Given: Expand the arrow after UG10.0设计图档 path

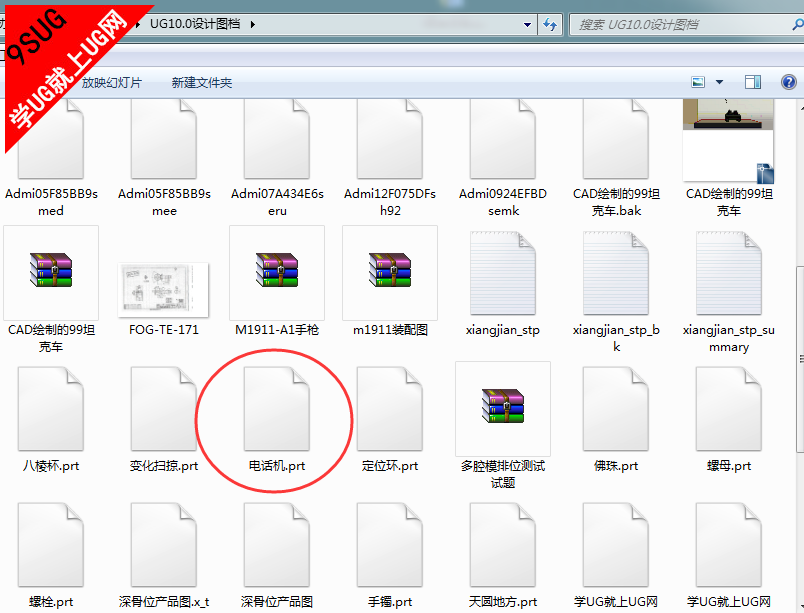Looking at the screenshot, I should click(252, 24).
